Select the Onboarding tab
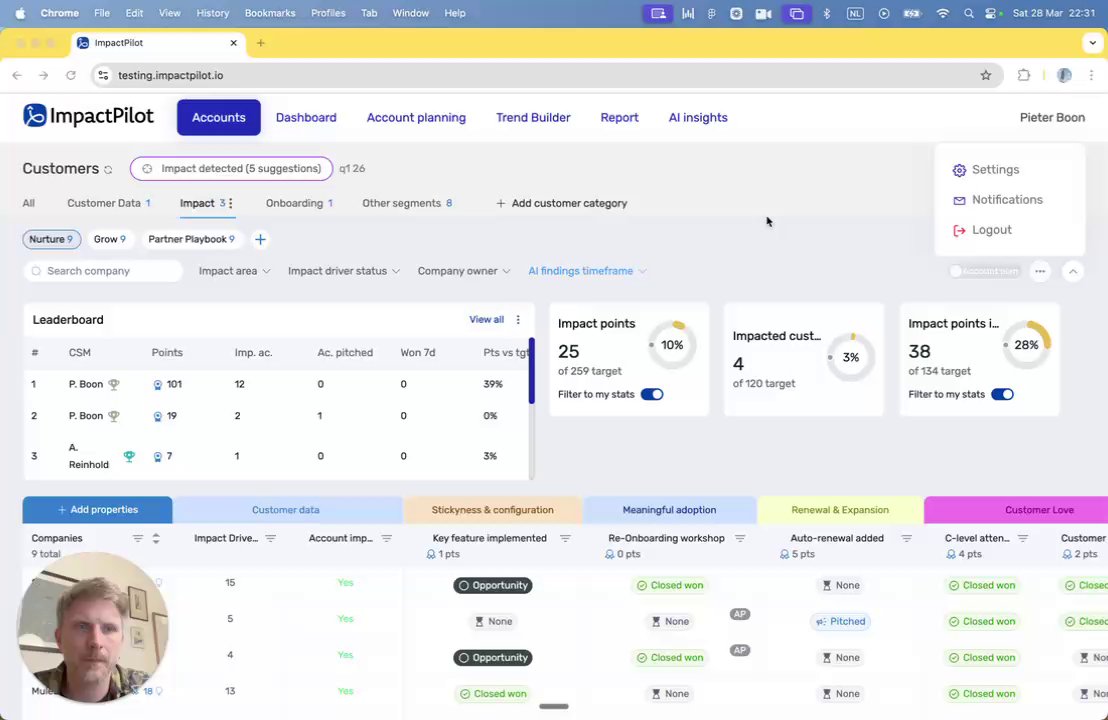This screenshot has width=1108, height=720. [299, 203]
